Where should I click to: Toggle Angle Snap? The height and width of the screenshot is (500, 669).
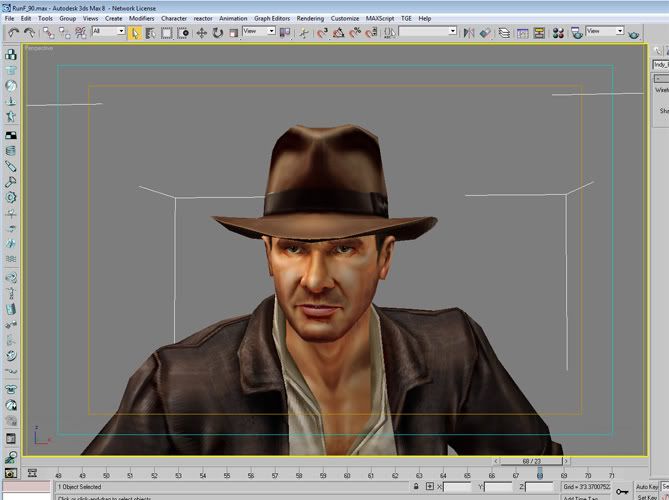[x=339, y=33]
